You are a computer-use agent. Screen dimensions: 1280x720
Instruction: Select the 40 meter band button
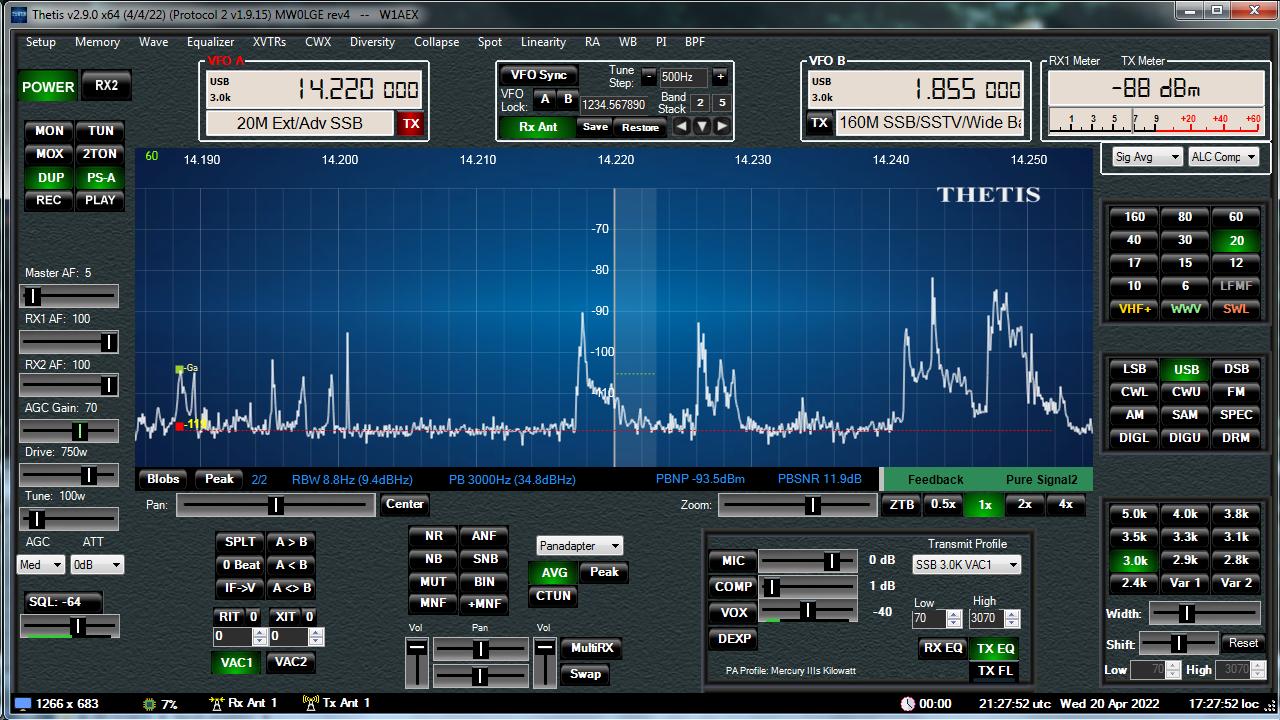point(1134,240)
